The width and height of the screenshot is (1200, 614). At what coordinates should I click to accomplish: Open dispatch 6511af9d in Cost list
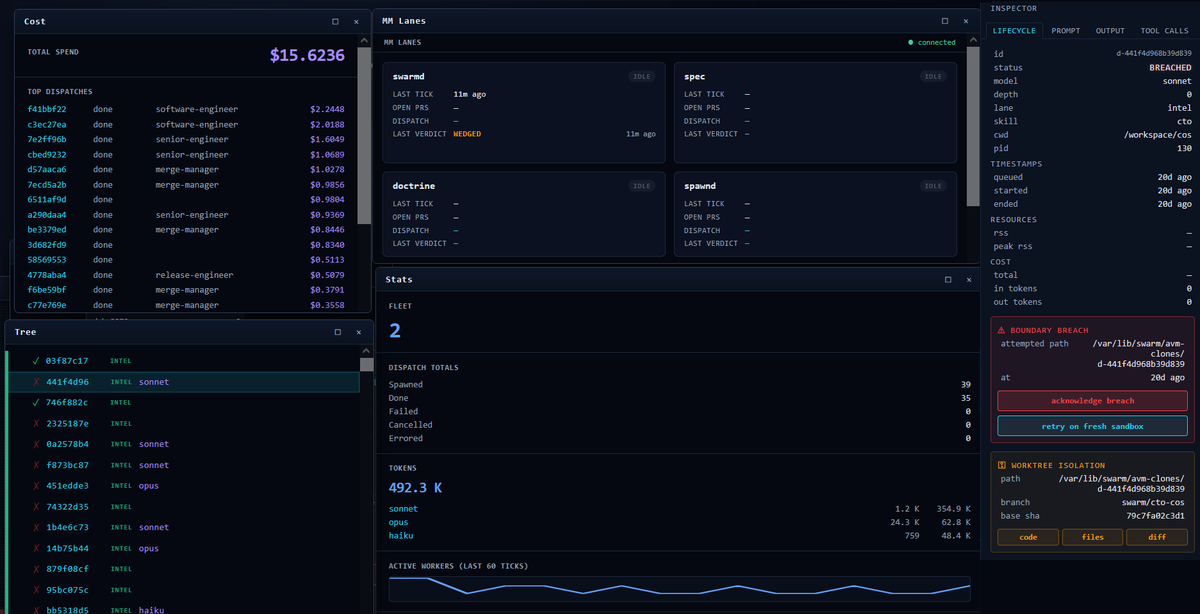coord(186,200)
